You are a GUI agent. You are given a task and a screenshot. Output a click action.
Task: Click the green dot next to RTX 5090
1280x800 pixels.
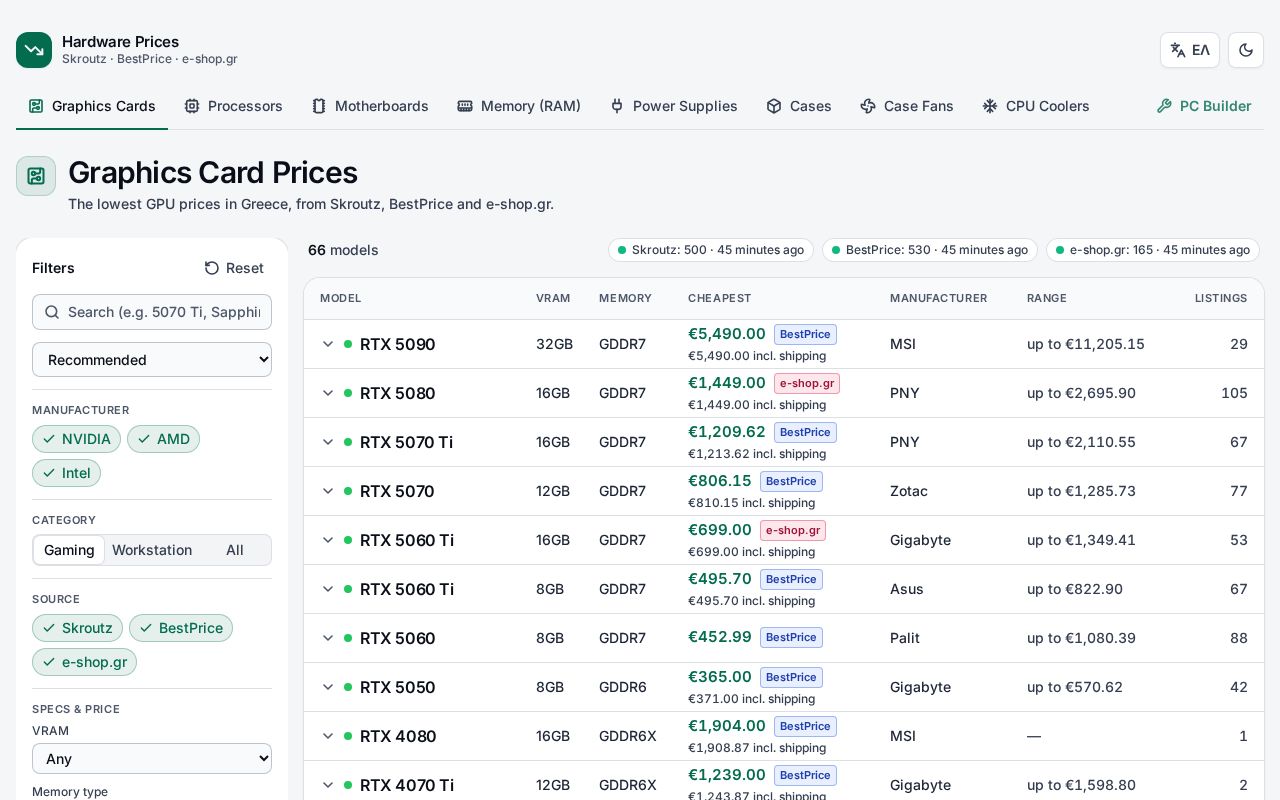point(348,344)
